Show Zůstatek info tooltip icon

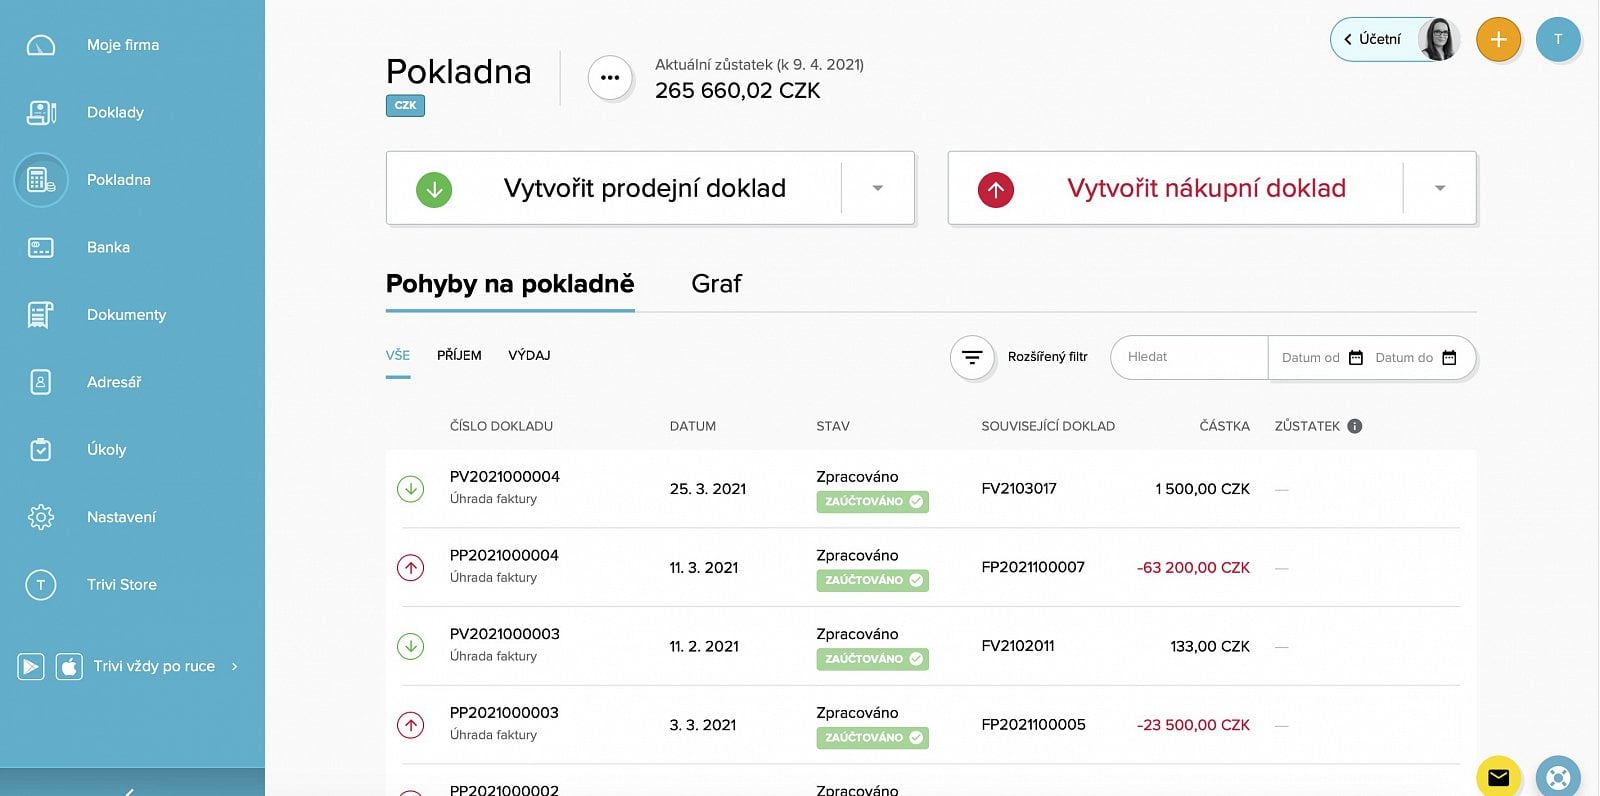click(1355, 426)
